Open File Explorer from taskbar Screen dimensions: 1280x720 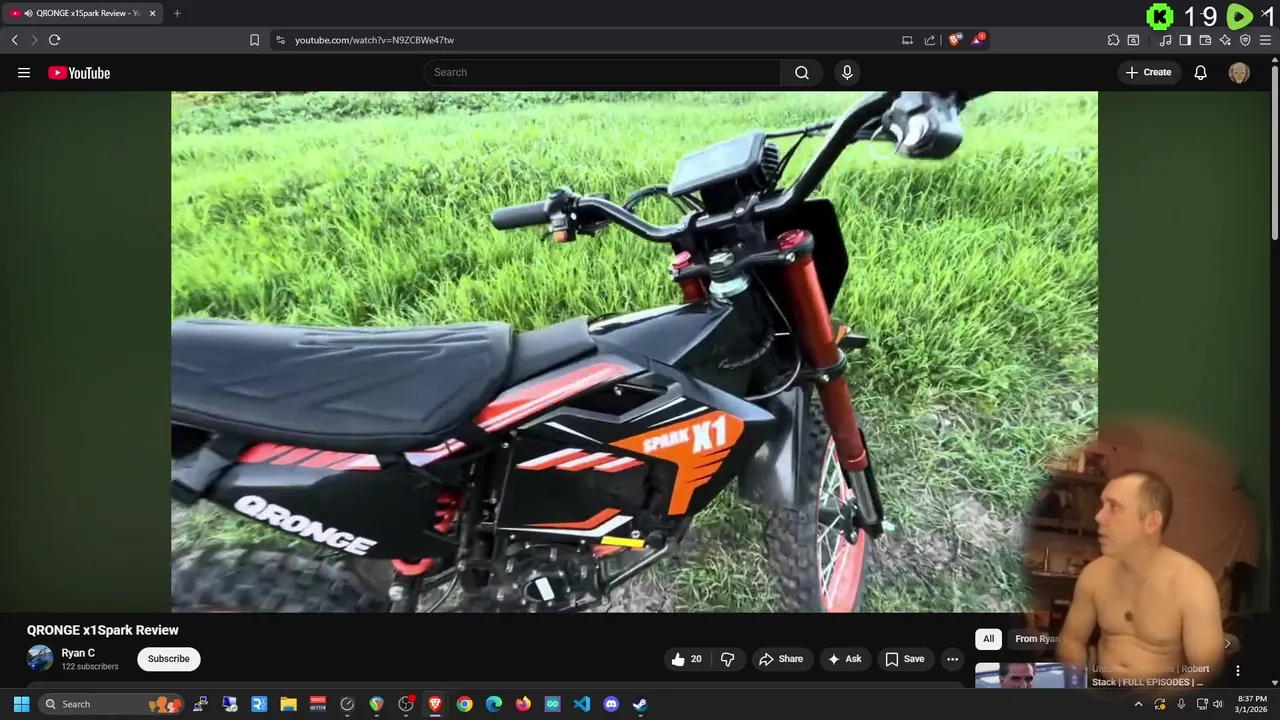[288, 704]
